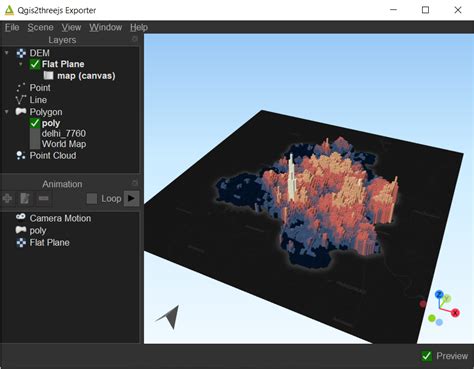Screen dimensions: 474x369
Task: Click the Camera Motion icon
Action: tap(21, 217)
